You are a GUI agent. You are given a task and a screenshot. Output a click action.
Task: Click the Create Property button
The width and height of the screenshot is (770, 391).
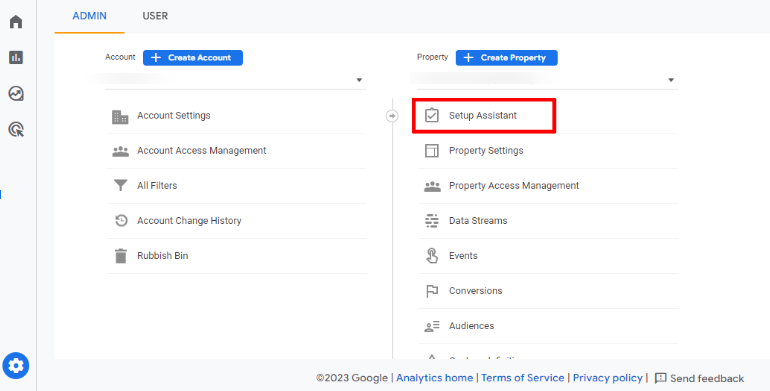[507, 57]
